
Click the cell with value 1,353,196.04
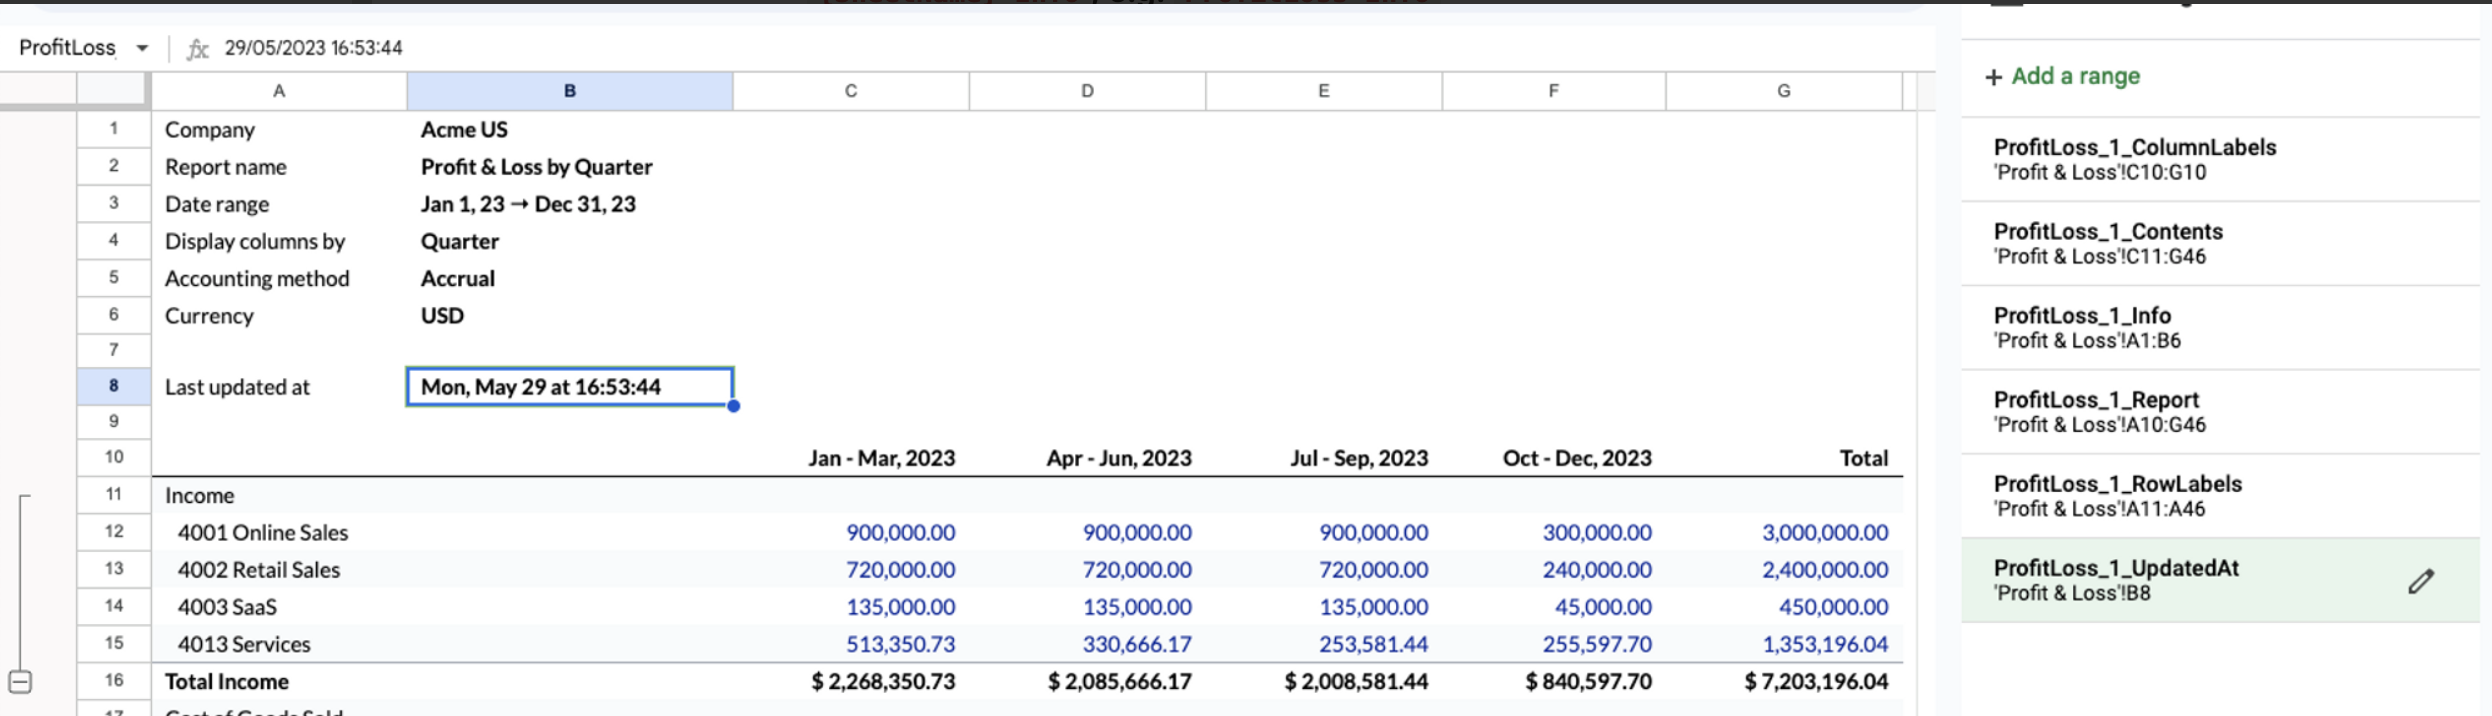(1784, 644)
